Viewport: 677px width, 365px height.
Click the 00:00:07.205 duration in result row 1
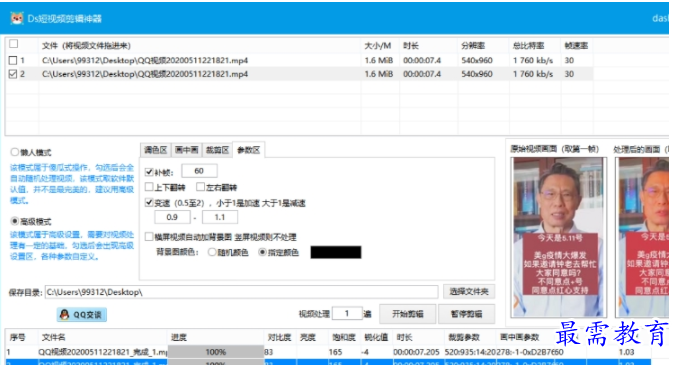[416, 352]
